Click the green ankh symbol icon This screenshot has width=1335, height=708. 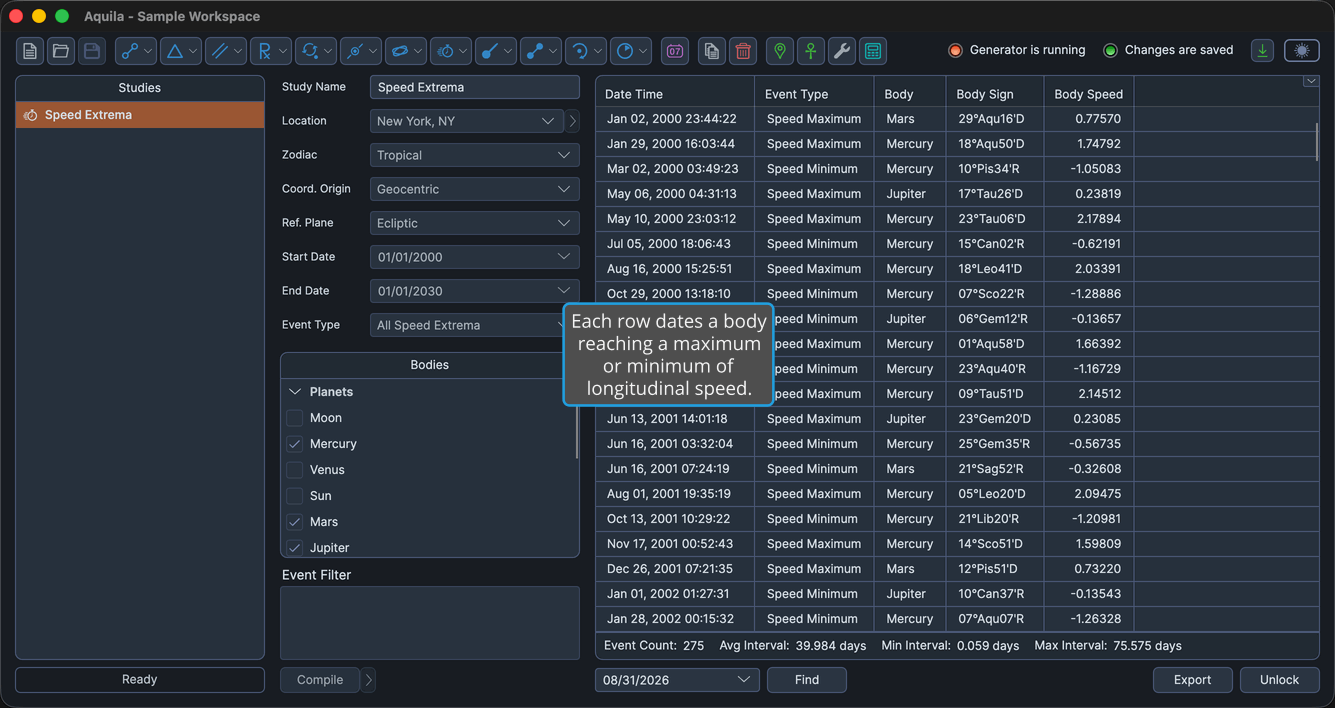click(811, 51)
